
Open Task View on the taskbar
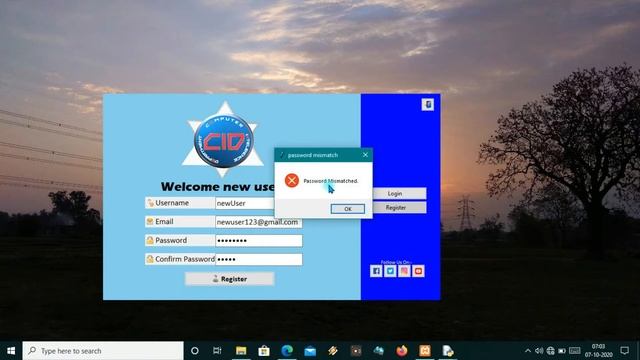tap(217, 351)
